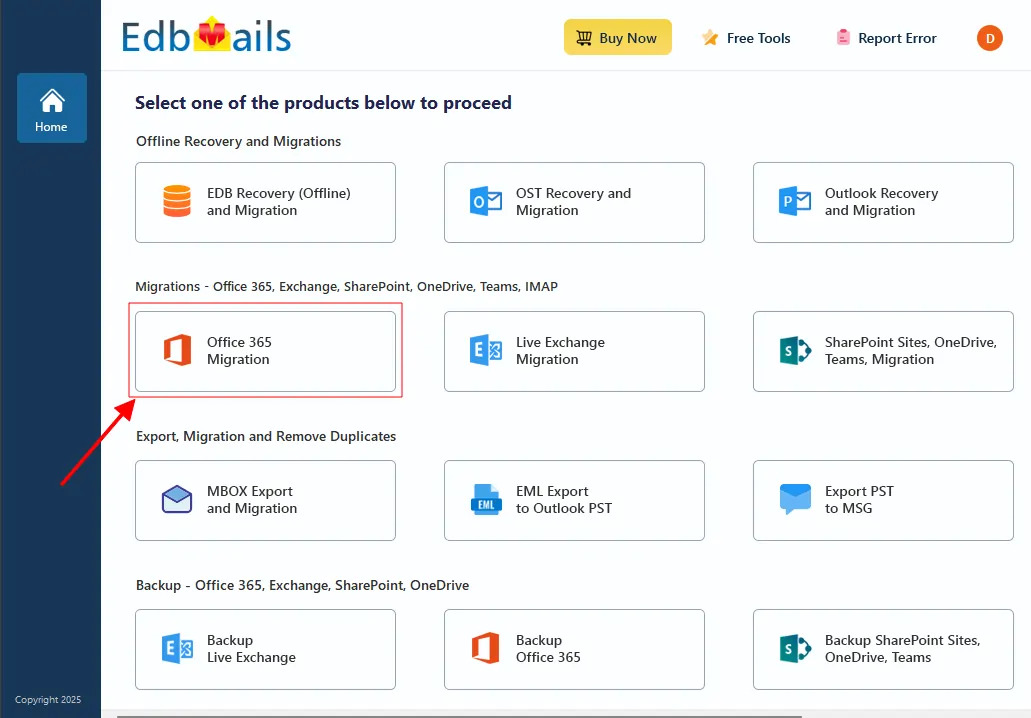Click the Buy Now button
This screenshot has height=718, width=1031.
(617, 37)
